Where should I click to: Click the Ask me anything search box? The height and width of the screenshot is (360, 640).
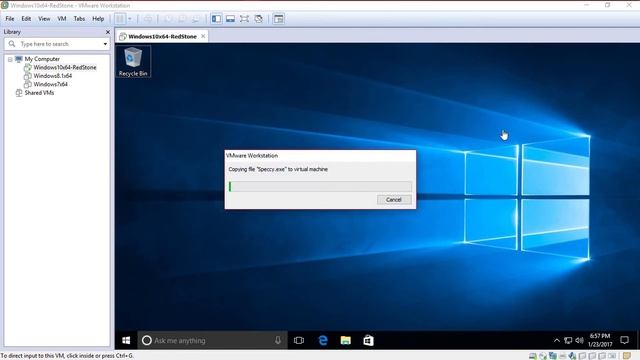(212, 340)
